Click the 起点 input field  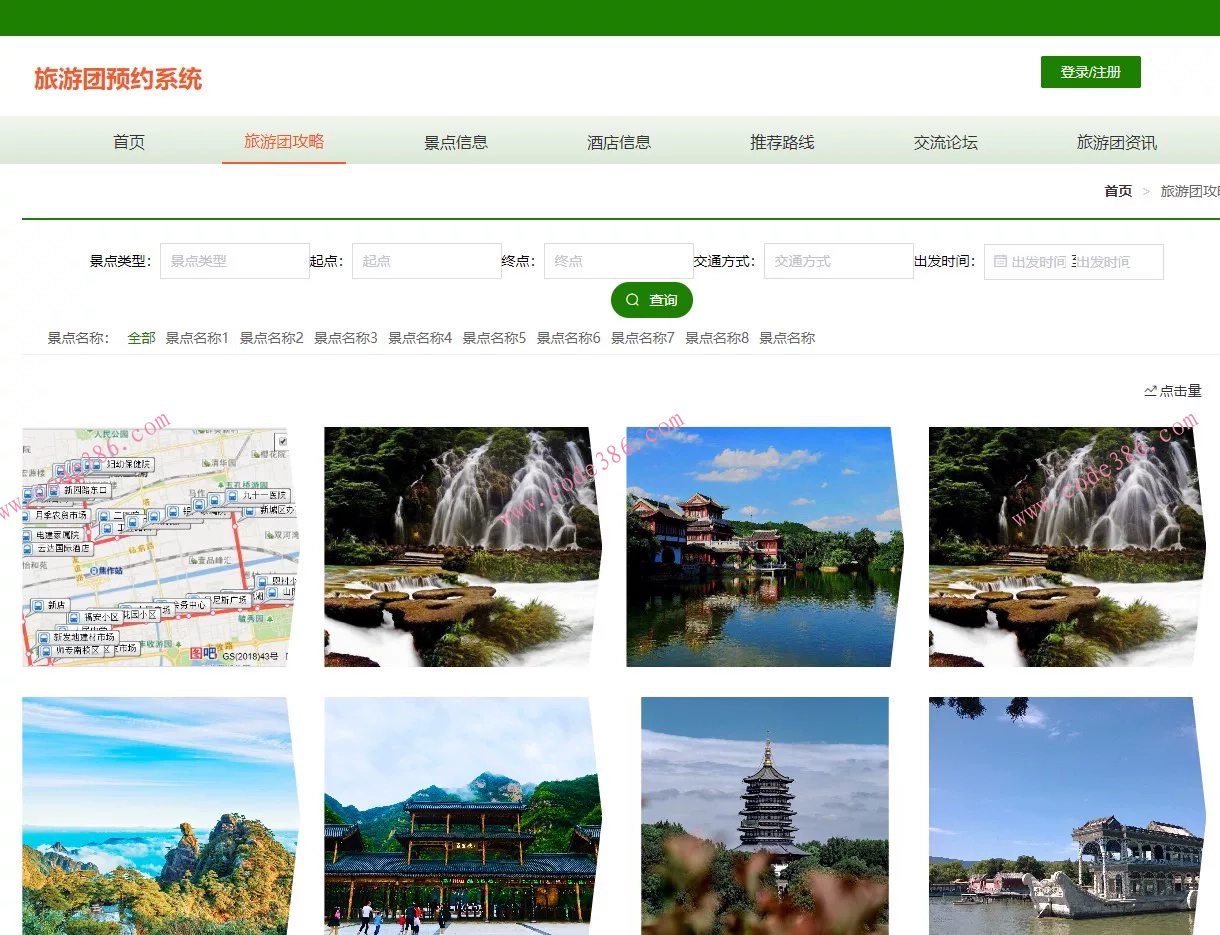click(427, 261)
